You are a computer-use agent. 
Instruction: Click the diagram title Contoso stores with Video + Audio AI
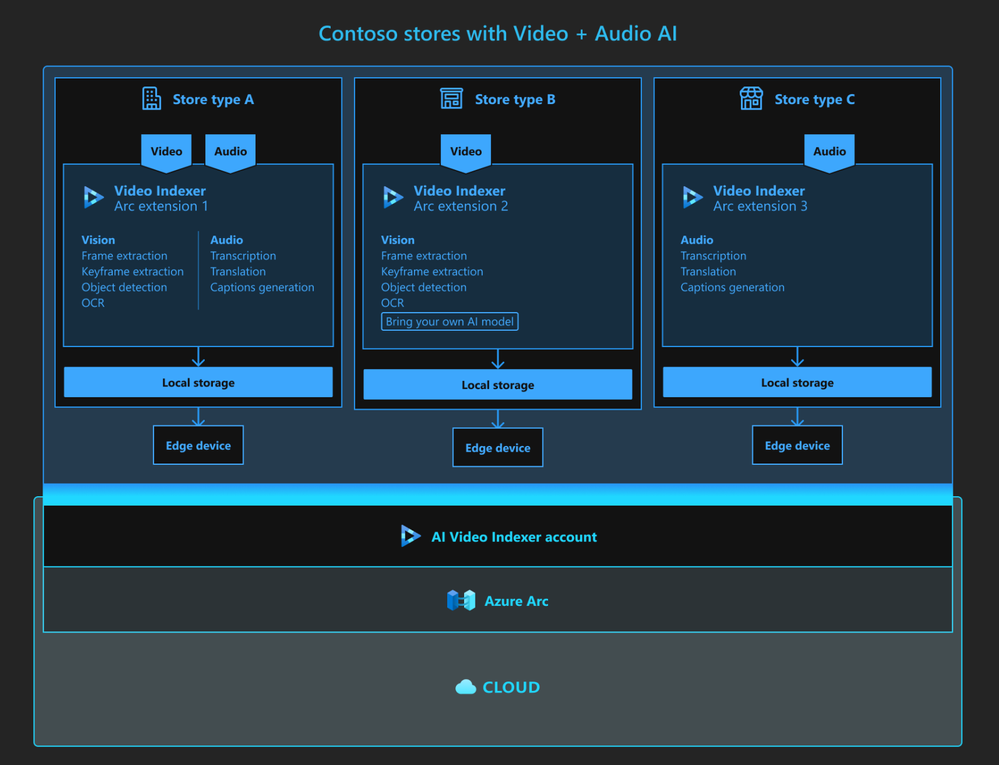[498, 33]
